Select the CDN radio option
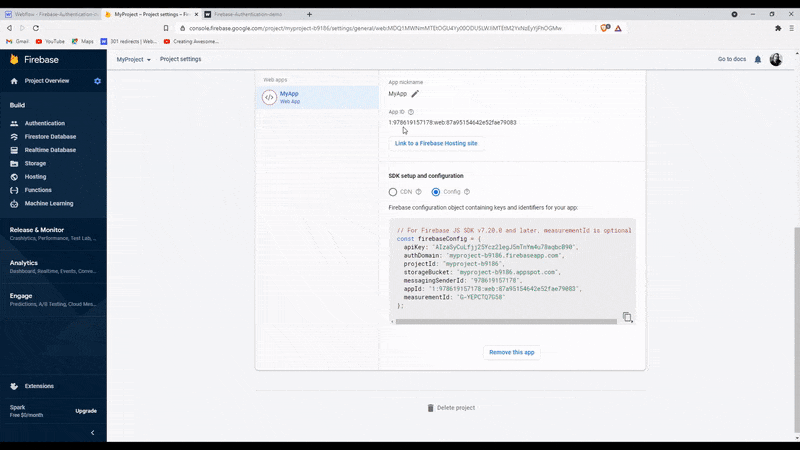Screen dimensions: 800x450 [x=393, y=192]
